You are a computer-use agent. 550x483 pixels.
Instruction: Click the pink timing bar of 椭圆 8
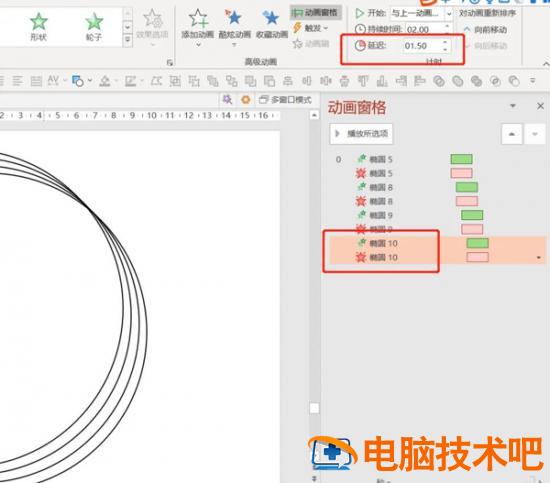click(467, 201)
